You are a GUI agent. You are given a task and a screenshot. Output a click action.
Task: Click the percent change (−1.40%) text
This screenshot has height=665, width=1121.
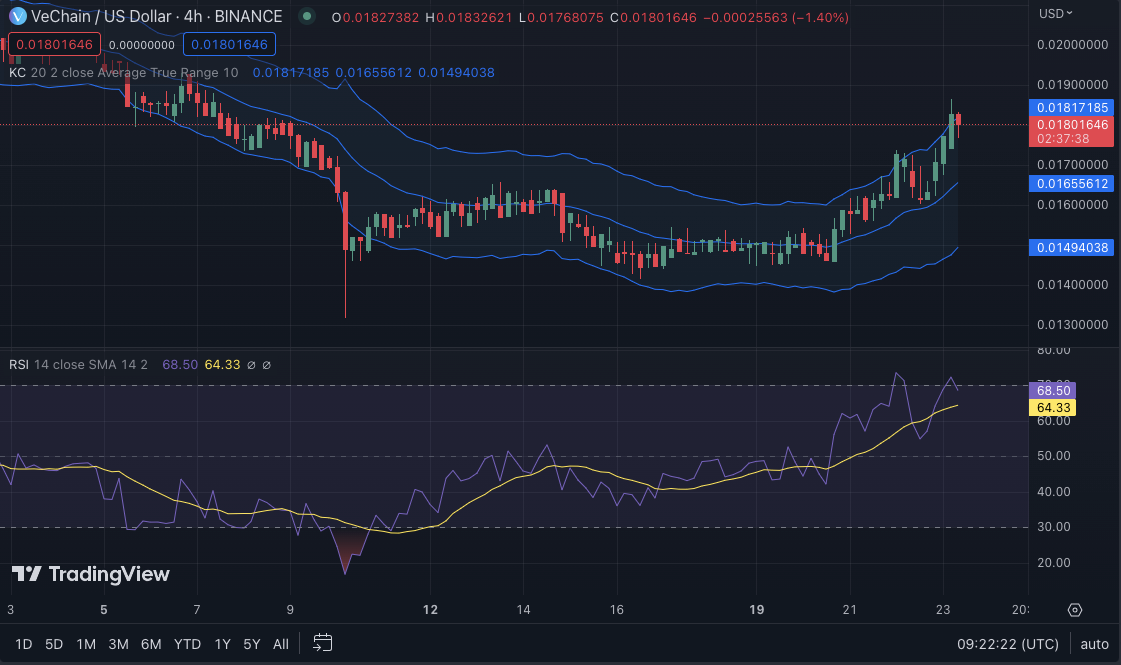pyautogui.click(x=821, y=17)
